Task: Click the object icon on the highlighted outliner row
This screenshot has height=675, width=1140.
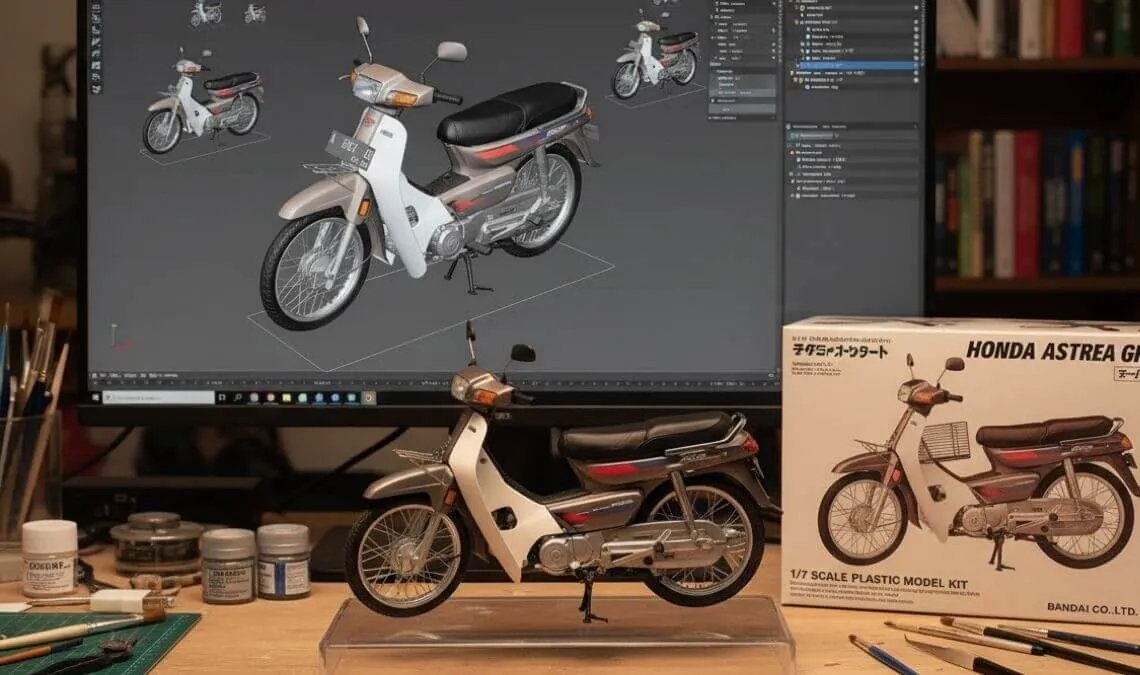Action: pos(806,65)
